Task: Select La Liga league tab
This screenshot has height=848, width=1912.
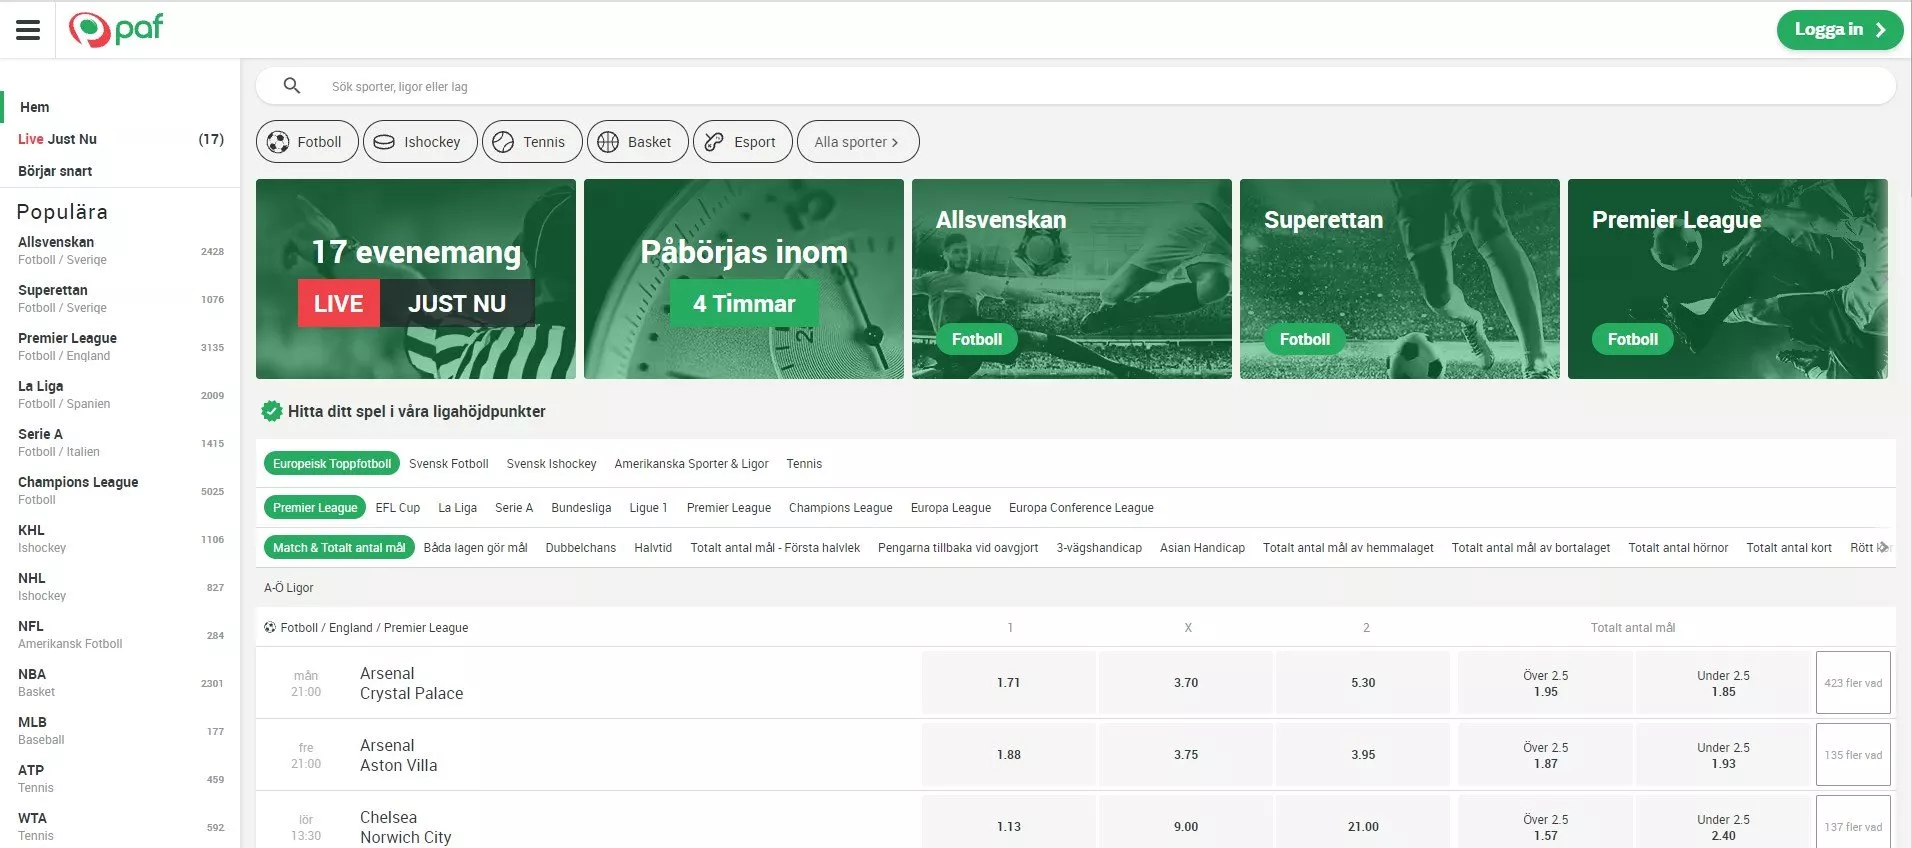Action: pyautogui.click(x=457, y=508)
